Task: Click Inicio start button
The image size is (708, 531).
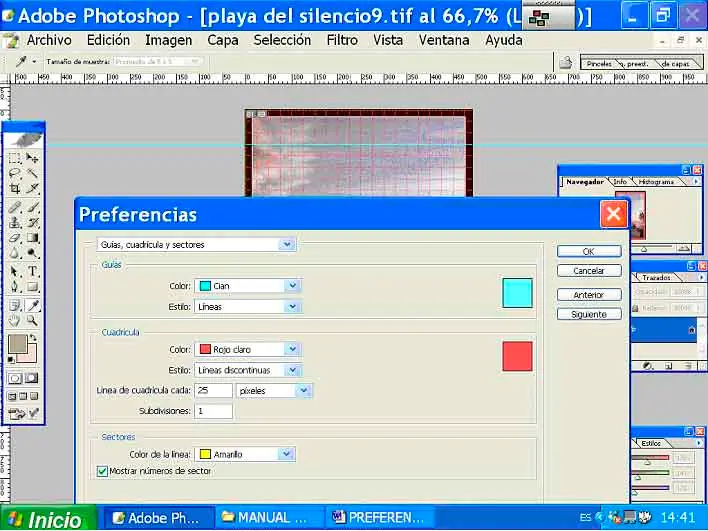Action: click(x=47, y=519)
